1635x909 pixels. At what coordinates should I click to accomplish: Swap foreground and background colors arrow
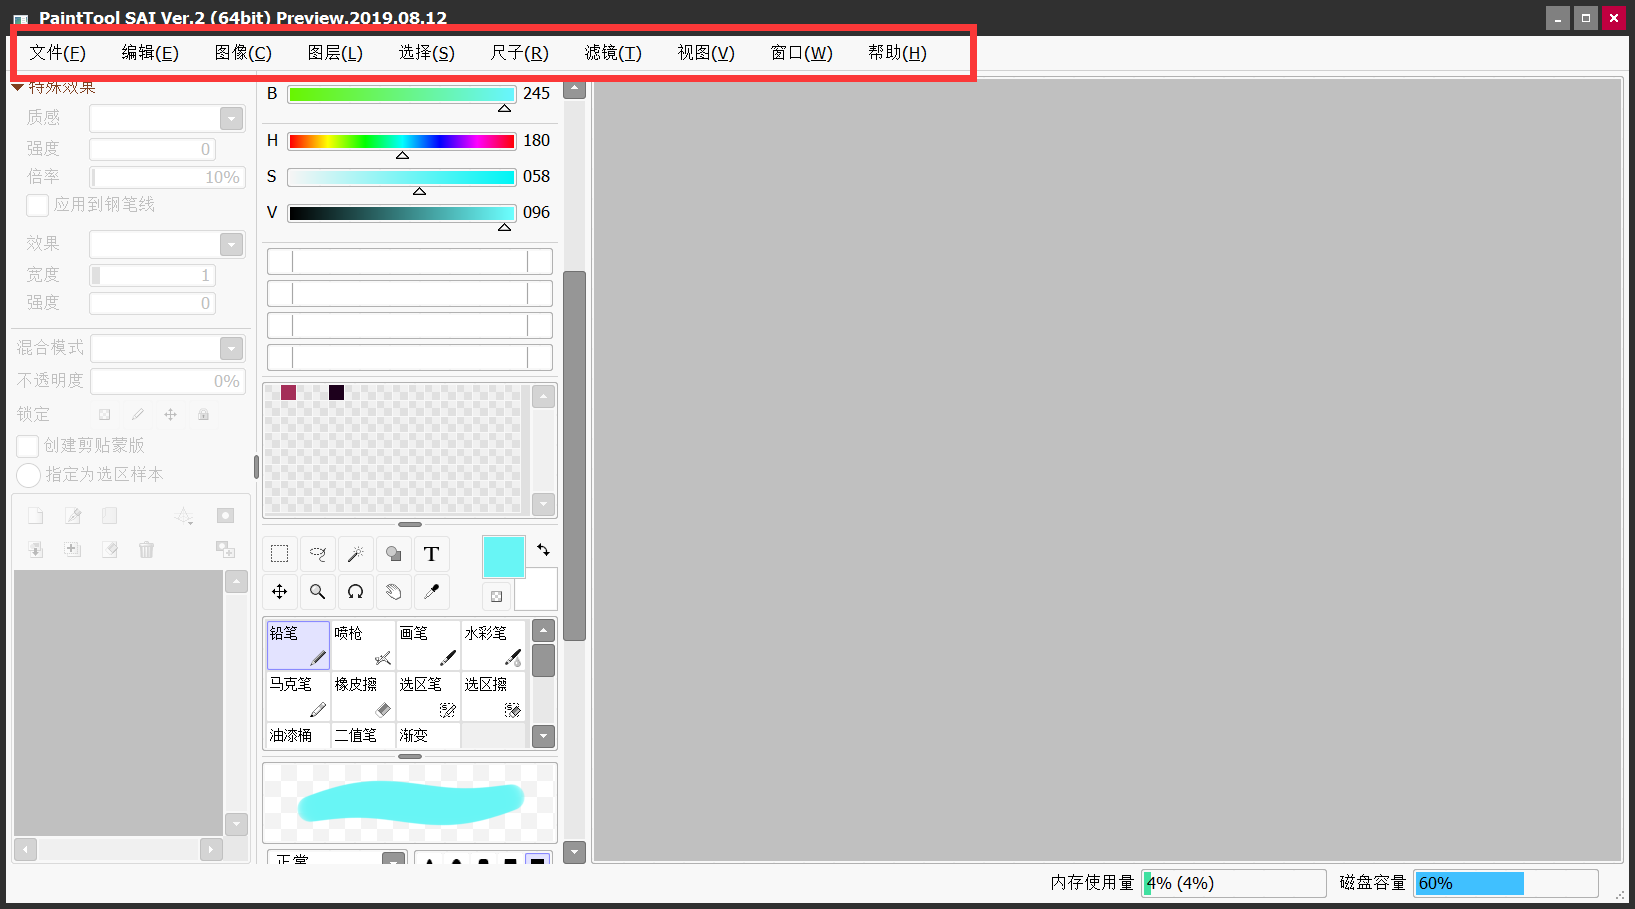[x=543, y=550]
